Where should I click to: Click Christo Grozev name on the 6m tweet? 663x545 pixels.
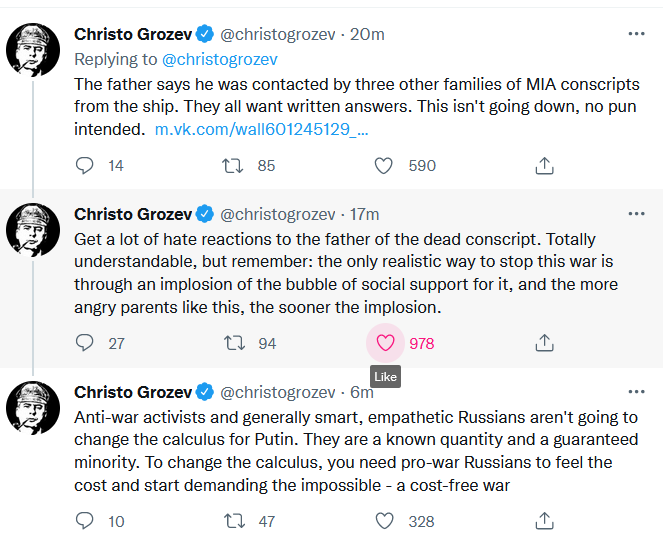coord(132,392)
